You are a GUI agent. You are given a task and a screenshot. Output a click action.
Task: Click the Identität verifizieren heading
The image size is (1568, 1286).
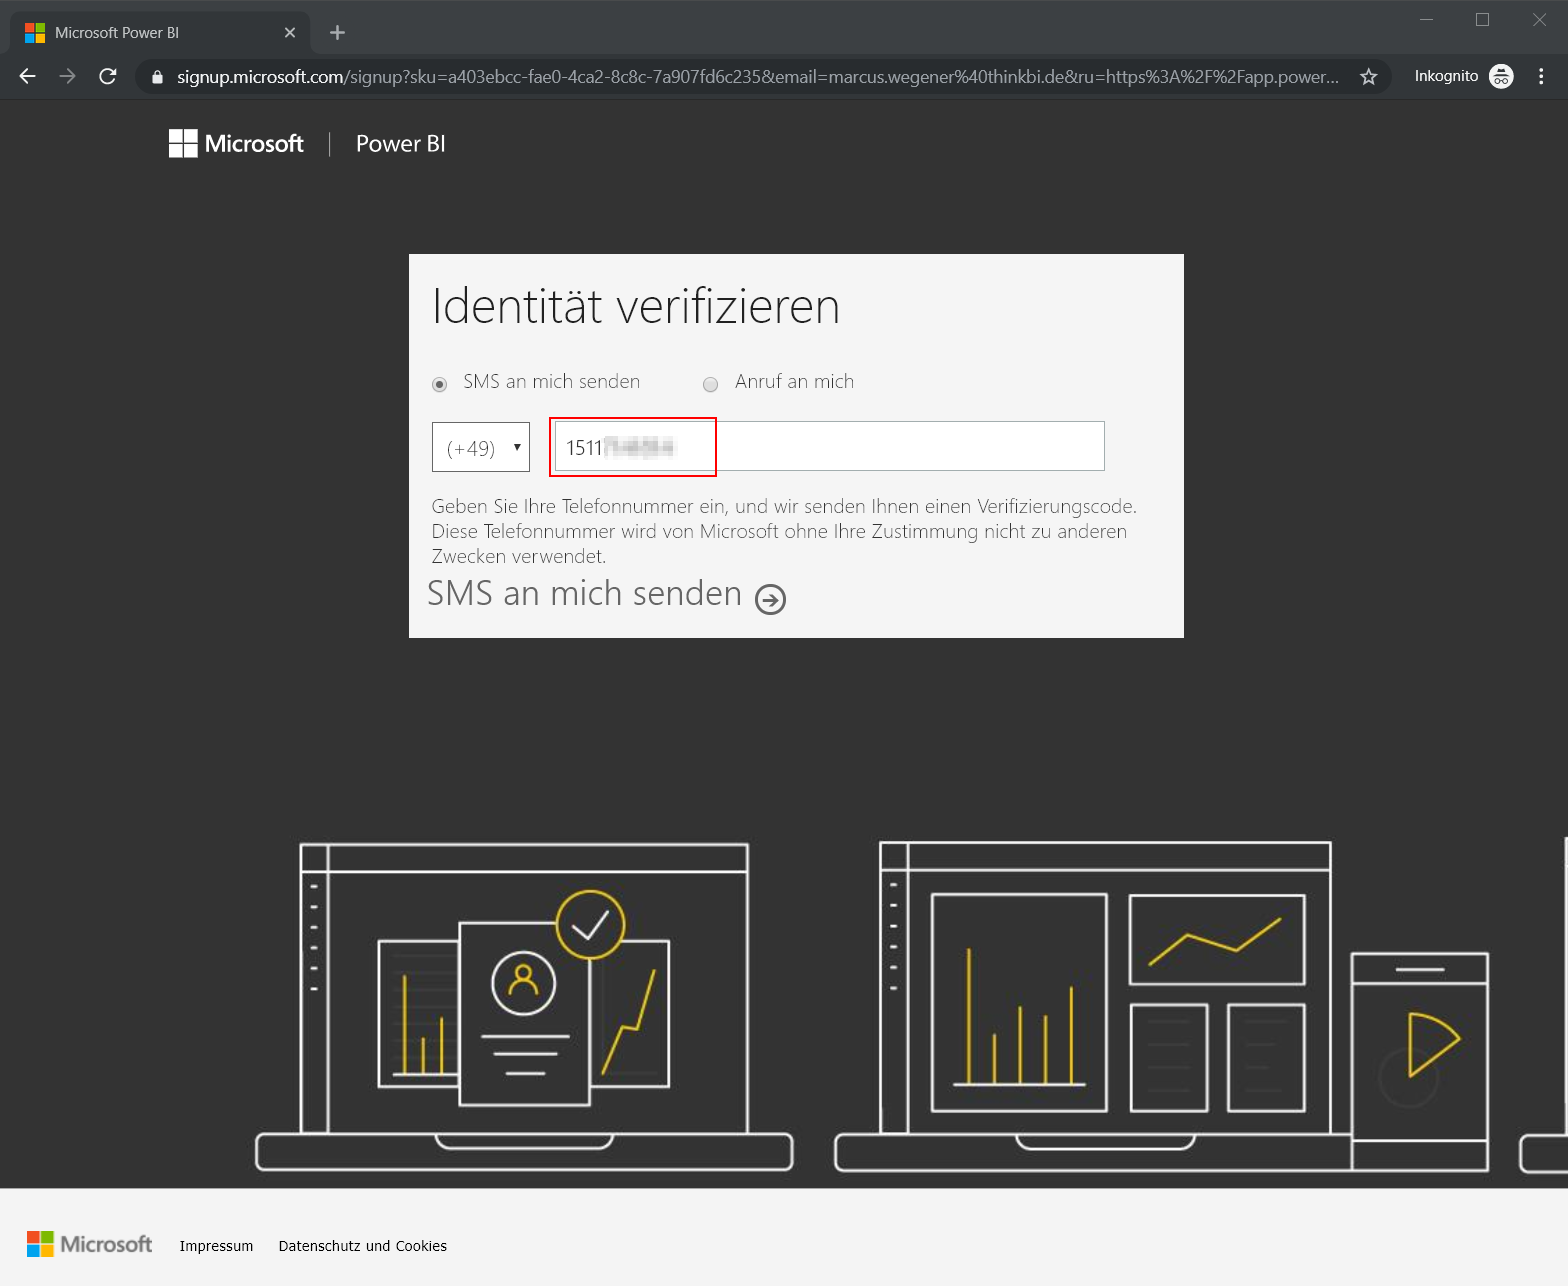click(636, 306)
